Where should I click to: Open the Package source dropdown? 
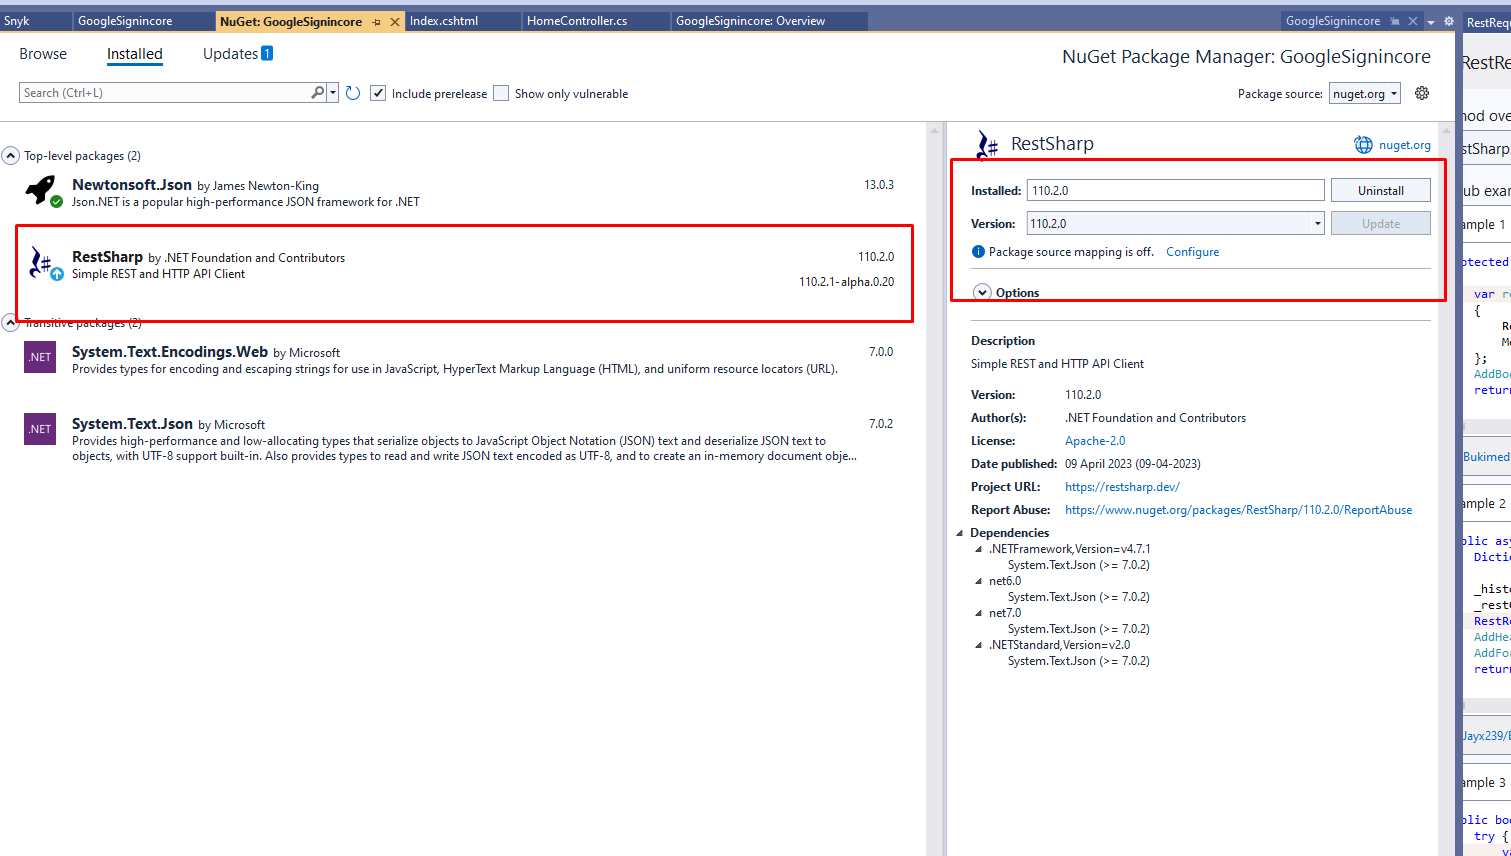tap(1365, 93)
